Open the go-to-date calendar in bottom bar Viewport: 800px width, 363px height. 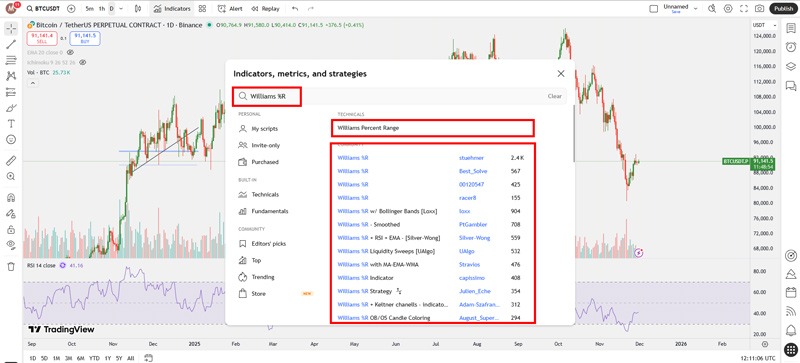[x=148, y=358]
